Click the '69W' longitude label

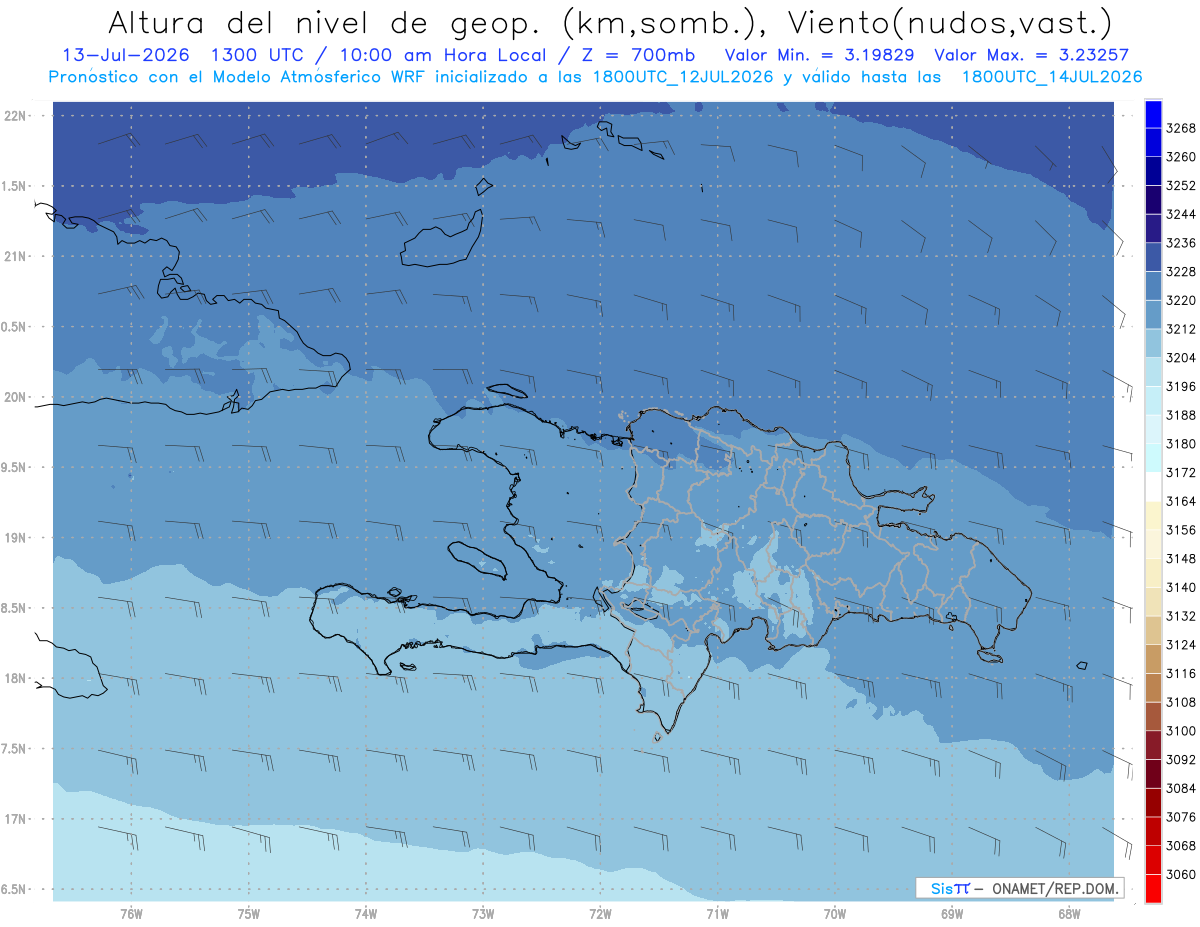coord(951,914)
